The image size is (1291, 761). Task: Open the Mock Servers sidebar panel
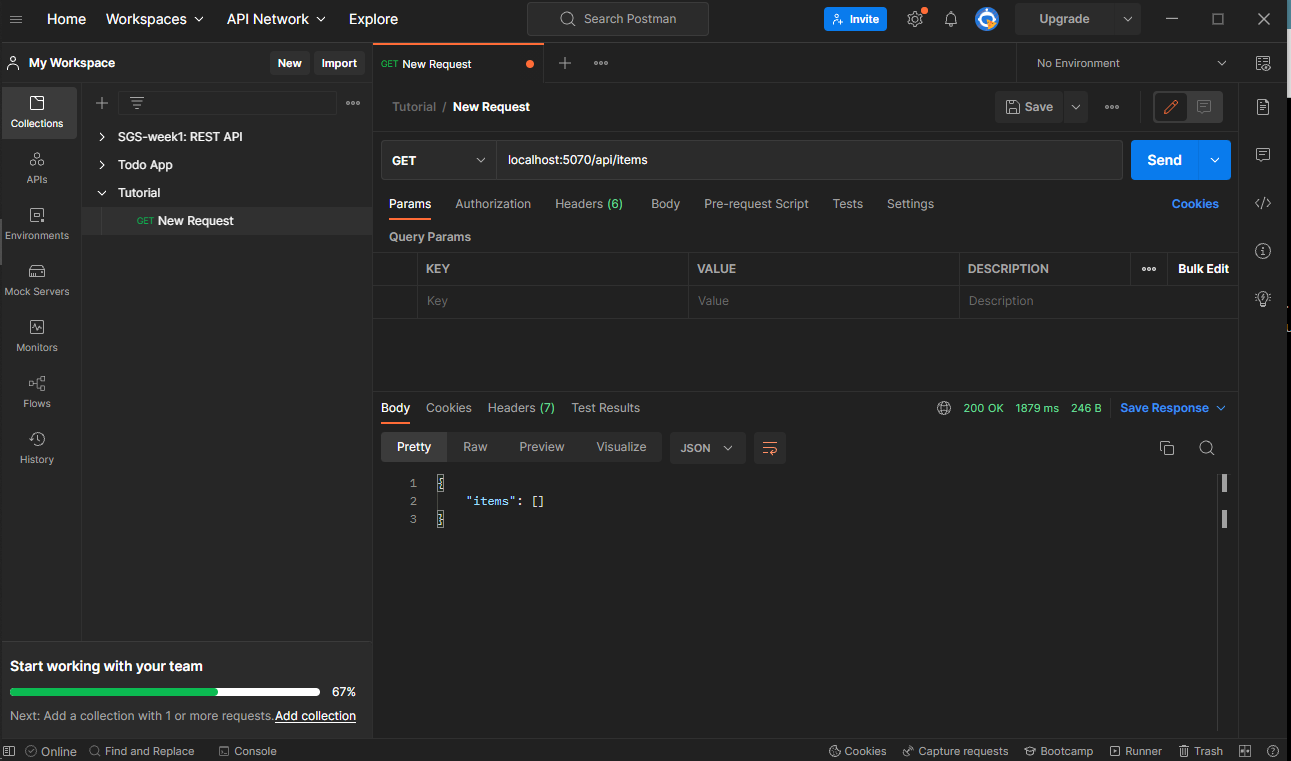point(37,280)
